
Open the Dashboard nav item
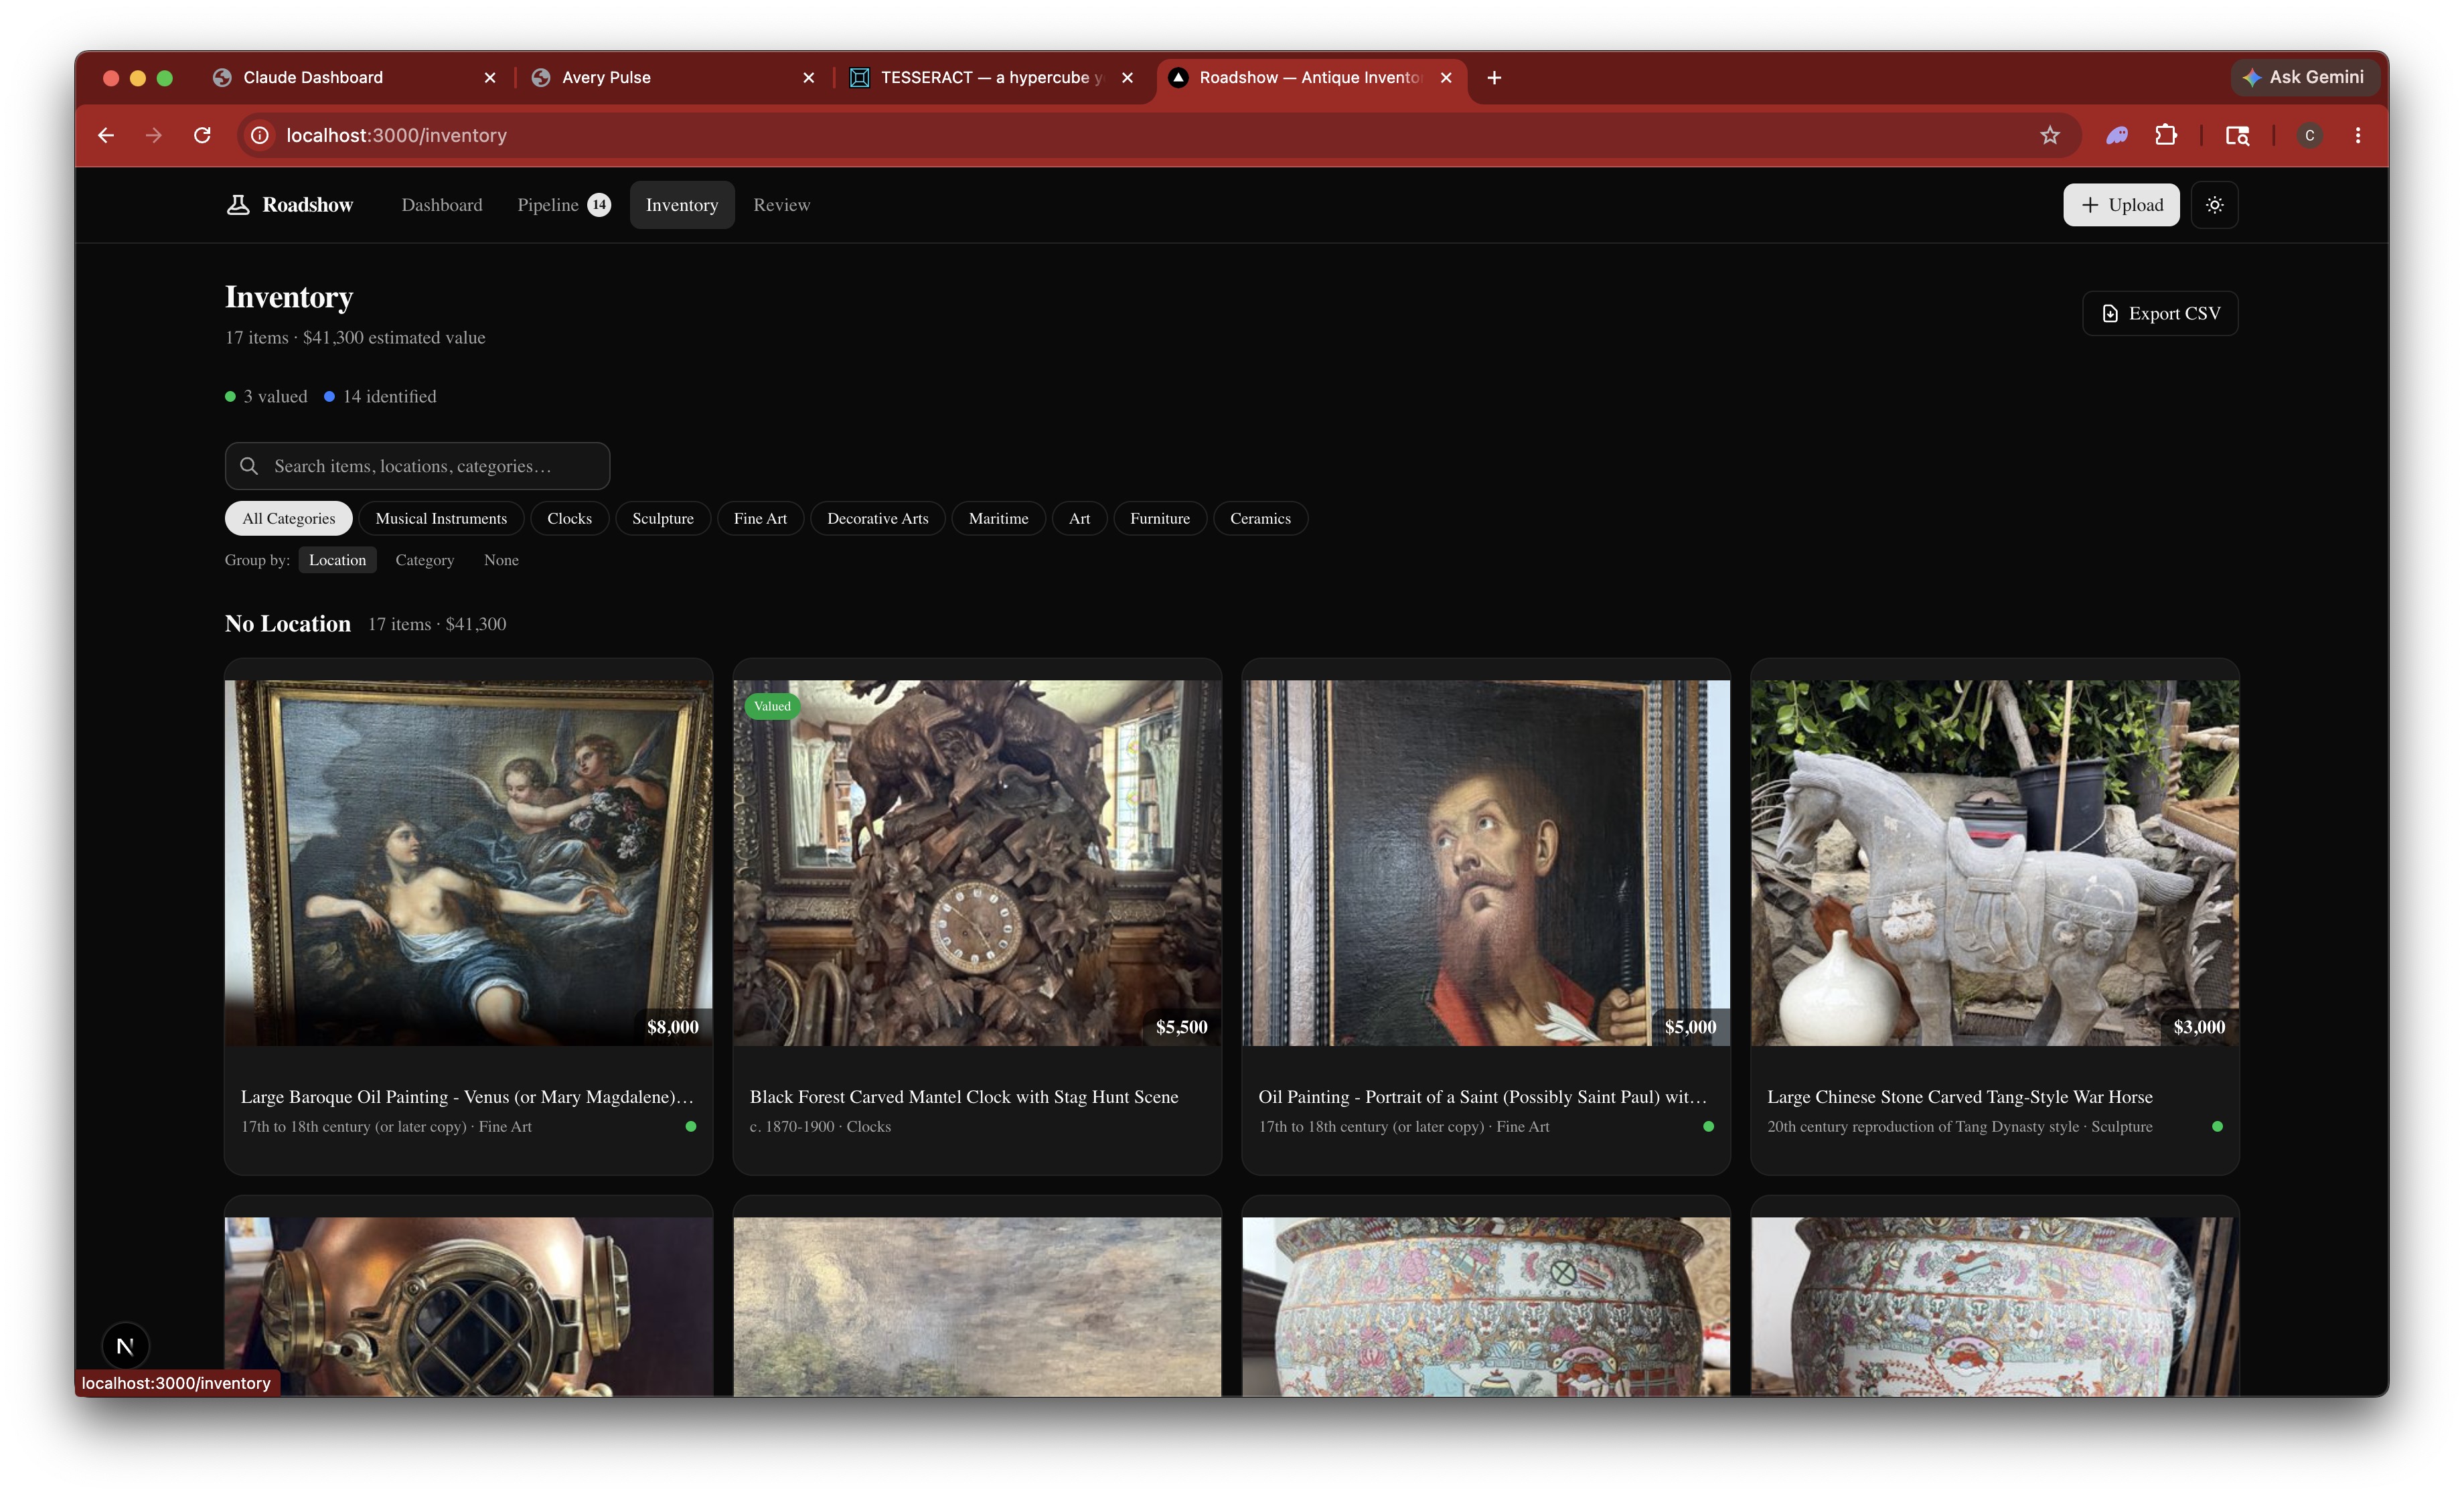click(441, 205)
